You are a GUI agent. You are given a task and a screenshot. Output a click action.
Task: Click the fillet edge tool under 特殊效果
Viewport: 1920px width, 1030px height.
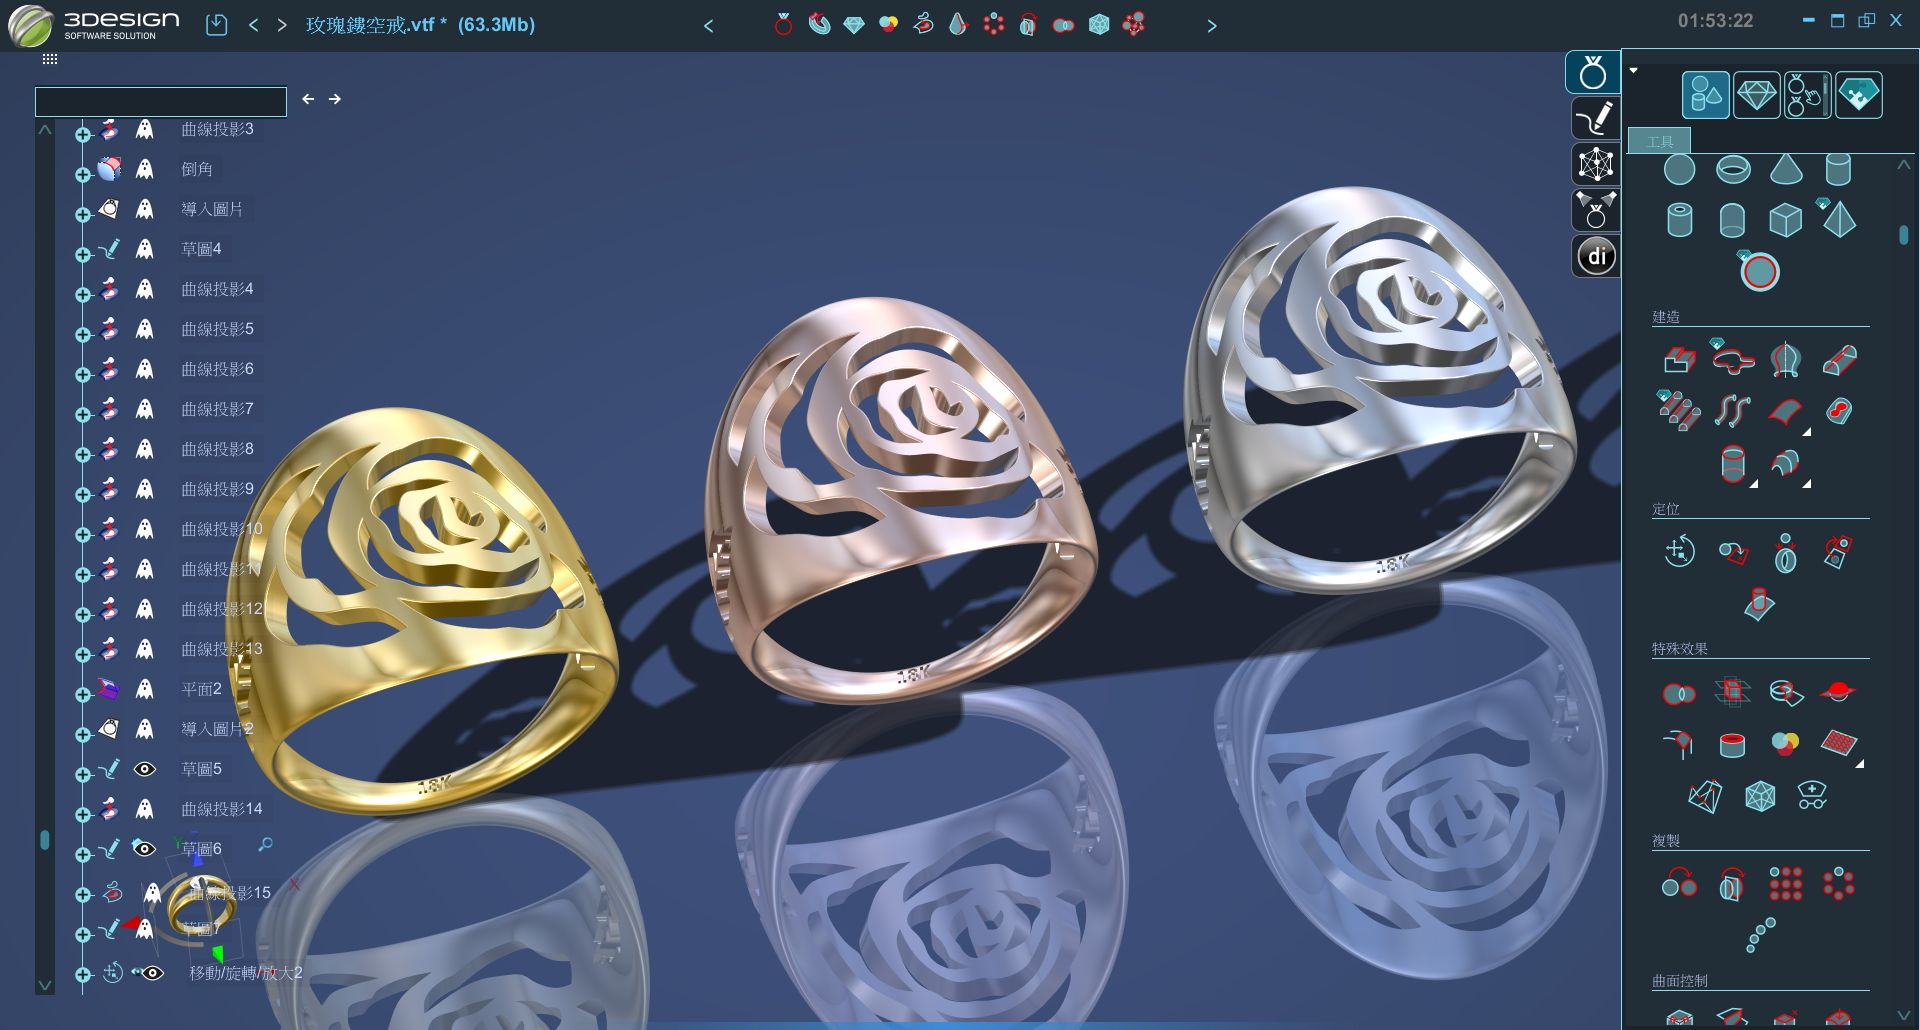pos(1680,743)
